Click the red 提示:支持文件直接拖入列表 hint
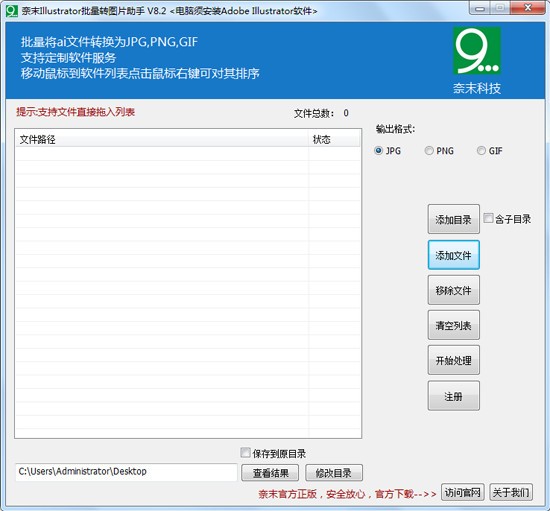The image size is (550, 511). point(75,112)
